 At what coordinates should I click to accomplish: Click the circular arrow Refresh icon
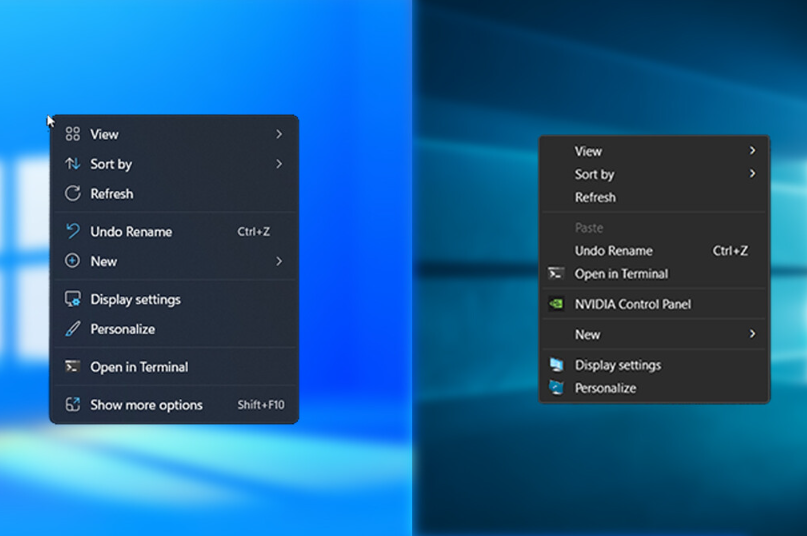(x=72, y=194)
